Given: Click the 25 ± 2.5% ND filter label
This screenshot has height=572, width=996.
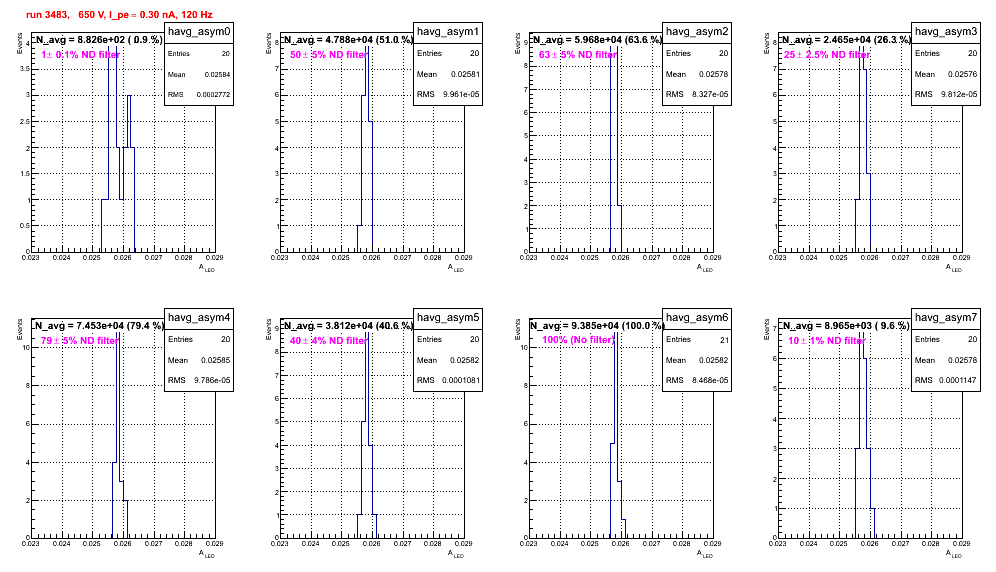Looking at the screenshot, I should pos(827,55).
